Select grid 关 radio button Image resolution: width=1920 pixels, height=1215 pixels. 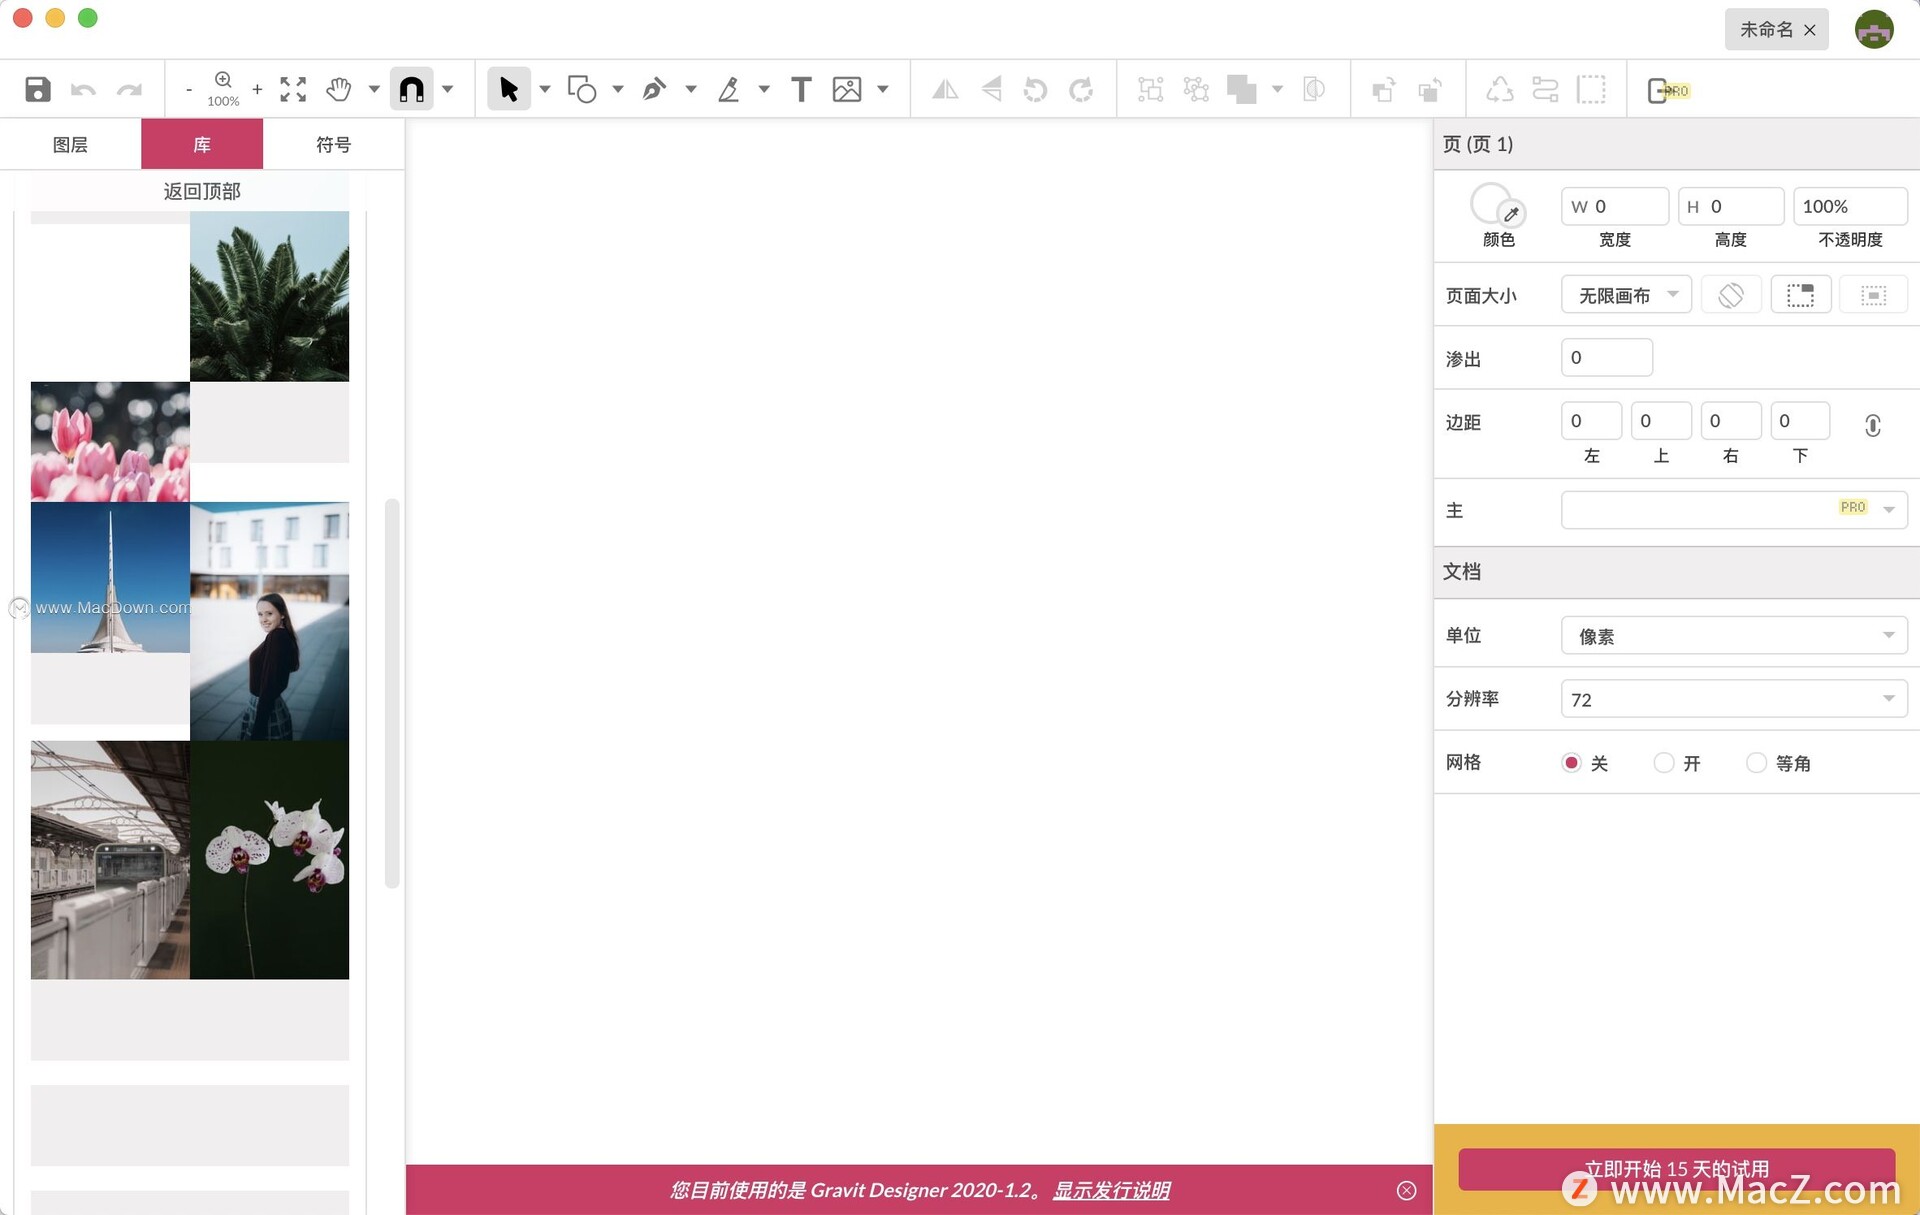click(1571, 763)
